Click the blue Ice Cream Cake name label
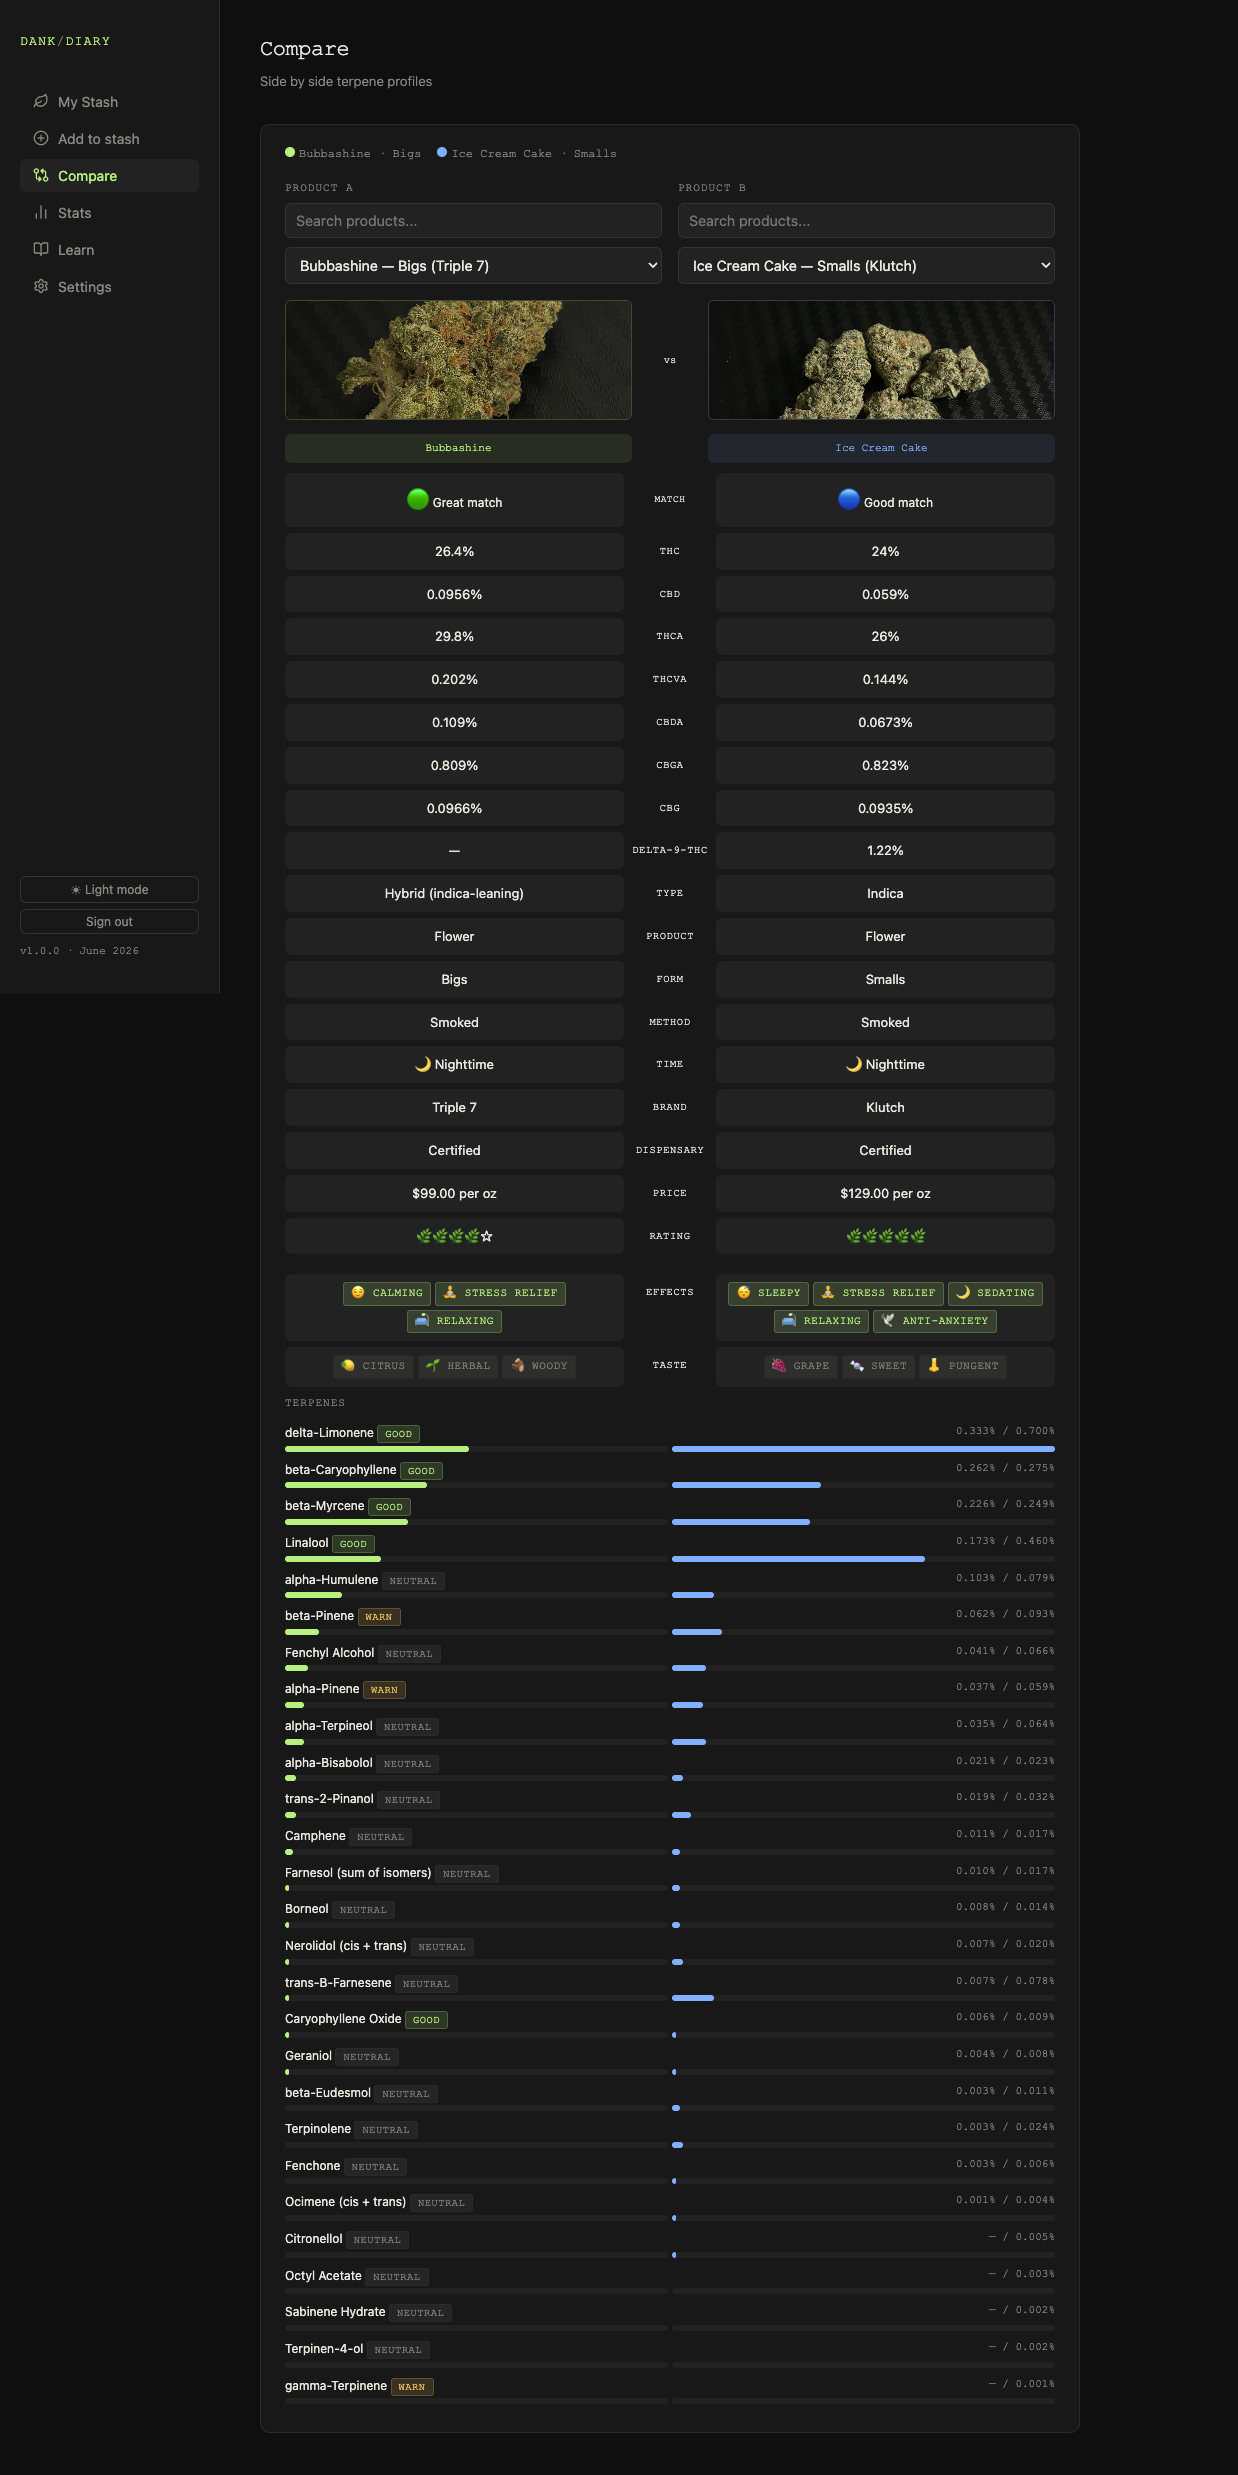 tap(881, 448)
